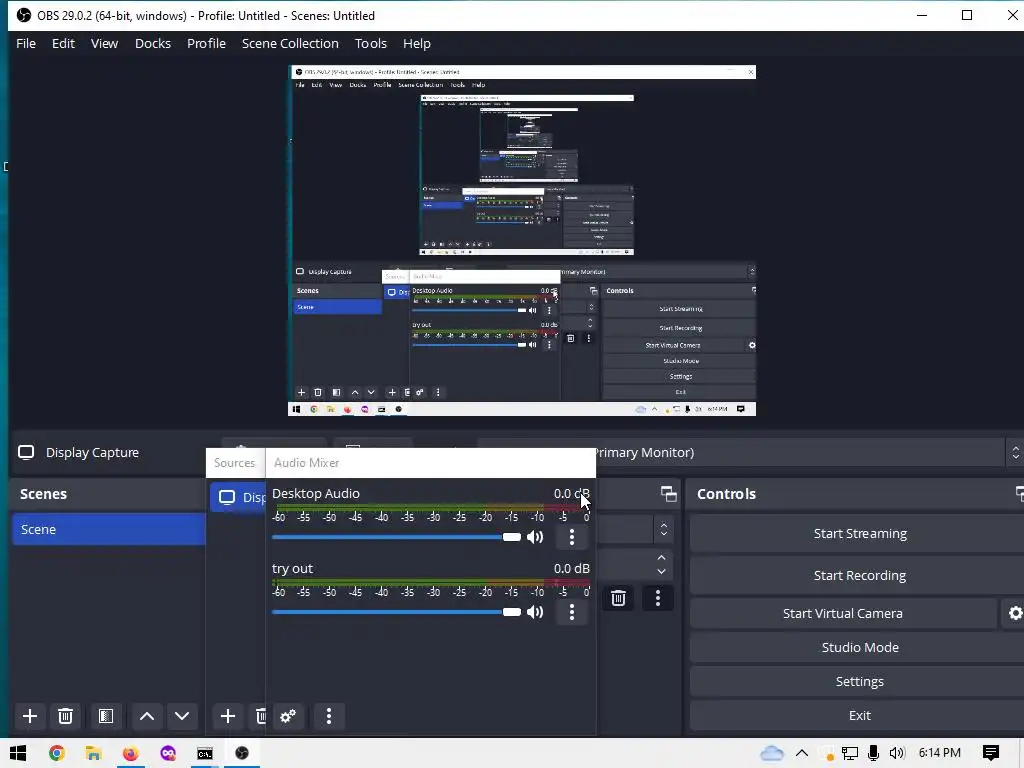Screen dimensions: 1024x768
Task: Open File Explorer from taskbar
Action: [93, 753]
